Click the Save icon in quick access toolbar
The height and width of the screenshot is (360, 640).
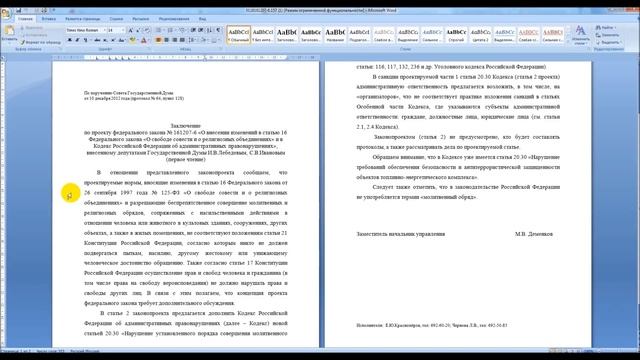[19, 10]
